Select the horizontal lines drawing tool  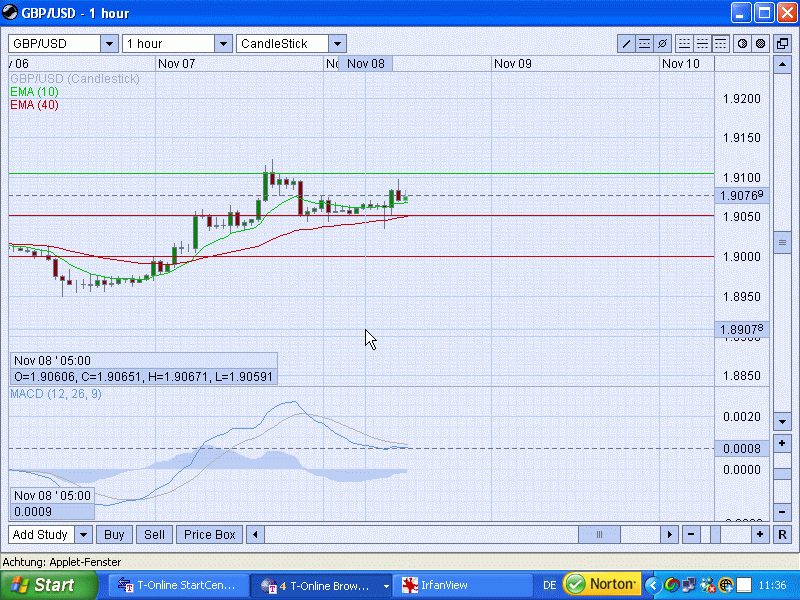click(x=644, y=44)
